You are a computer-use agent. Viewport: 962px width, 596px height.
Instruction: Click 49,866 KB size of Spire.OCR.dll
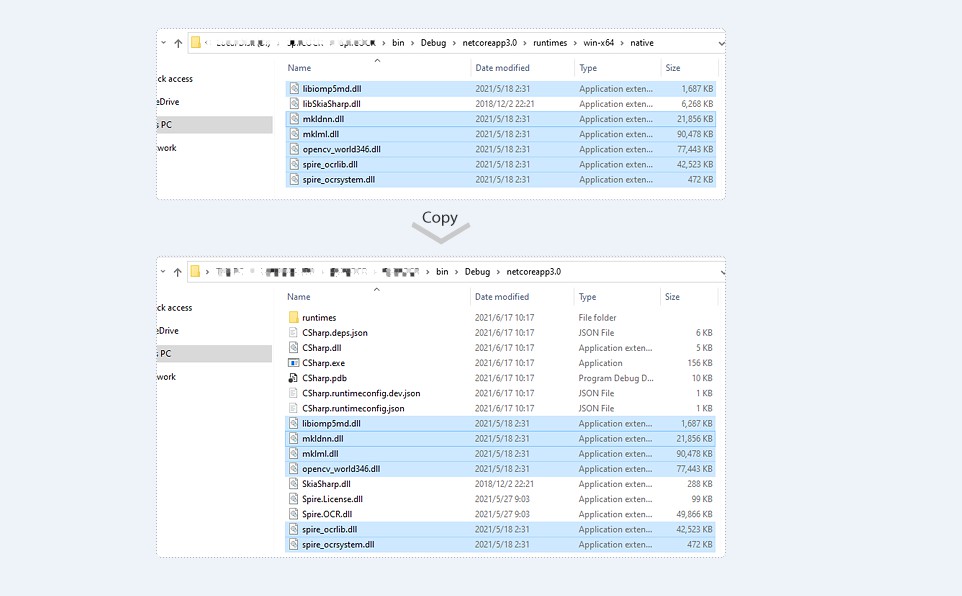(695, 514)
